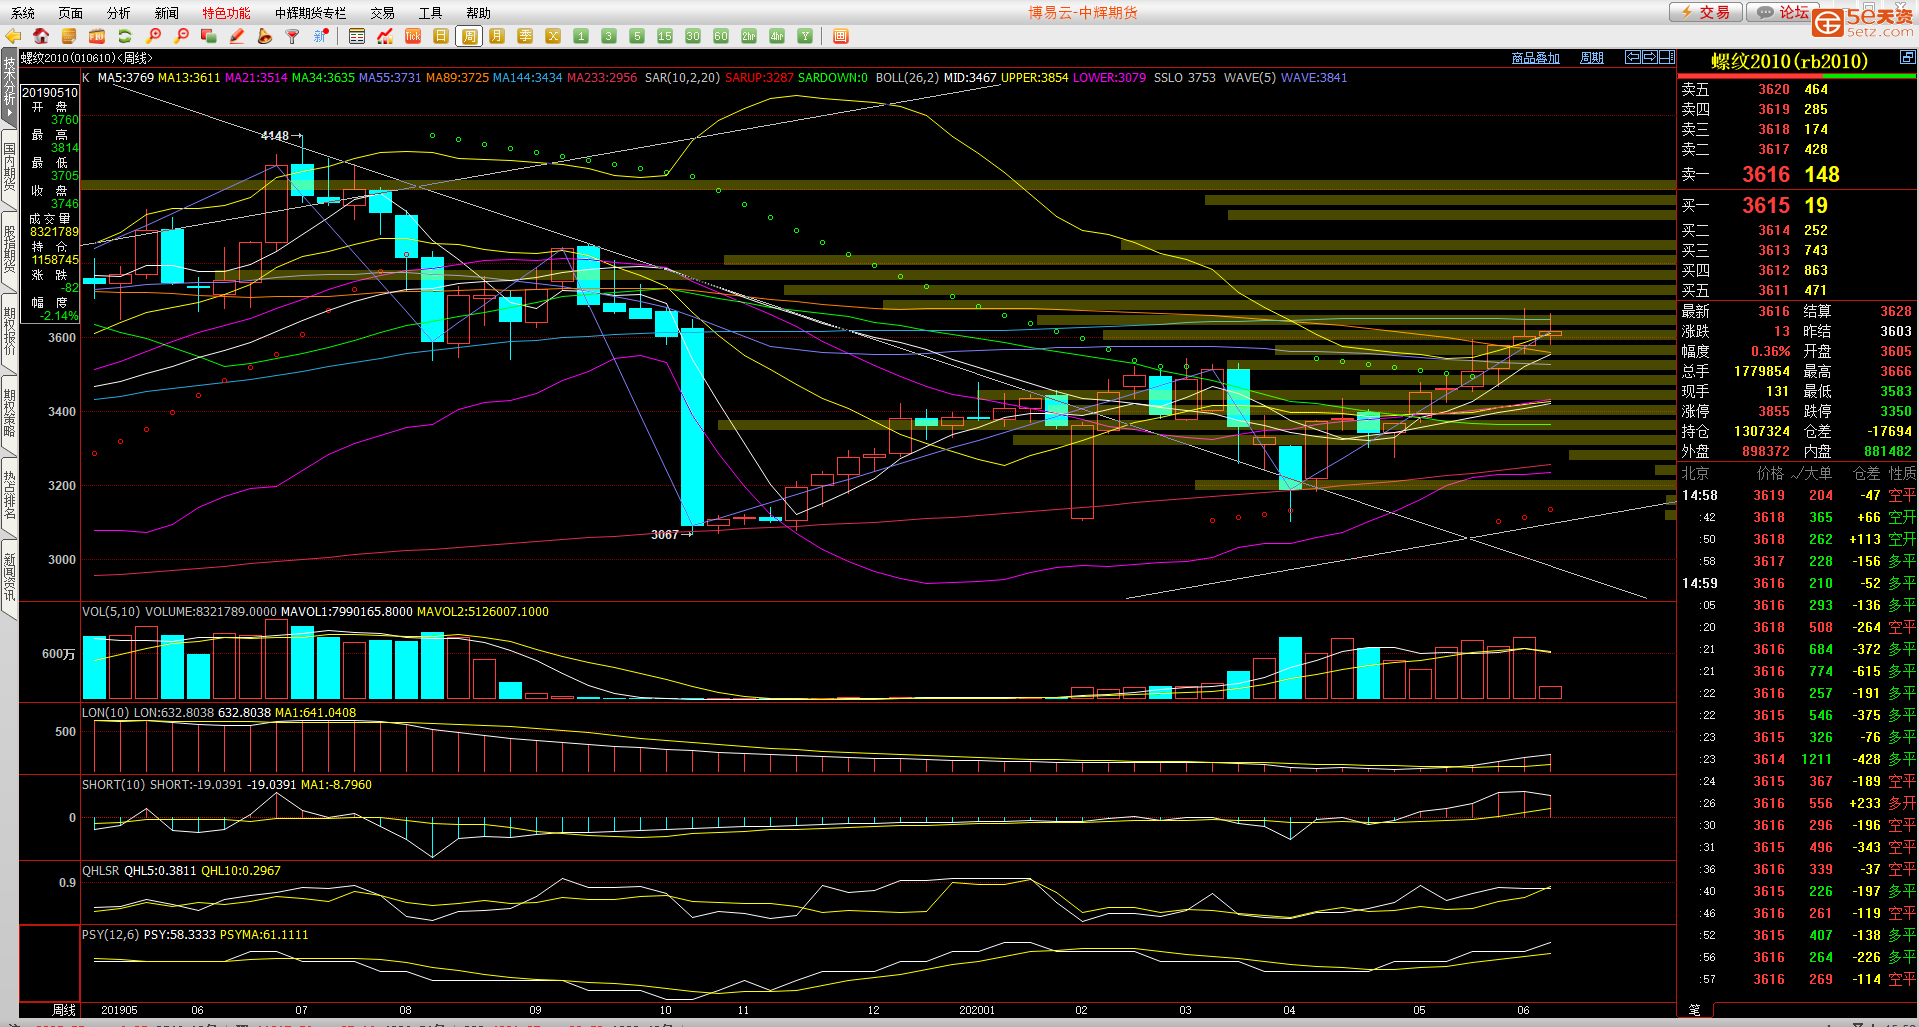Switch to 5-minute period
Screen dimensions: 1919x1027
point(637,36)
